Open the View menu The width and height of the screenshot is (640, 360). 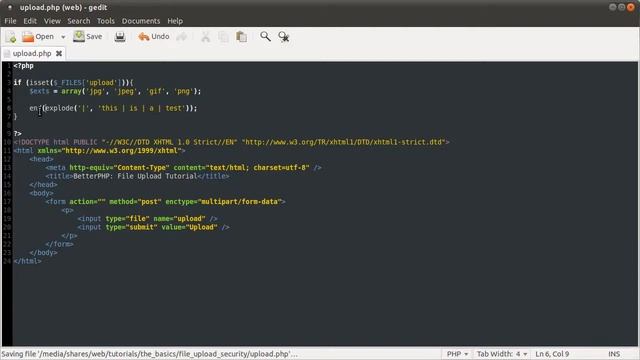[x=52, y=21]
